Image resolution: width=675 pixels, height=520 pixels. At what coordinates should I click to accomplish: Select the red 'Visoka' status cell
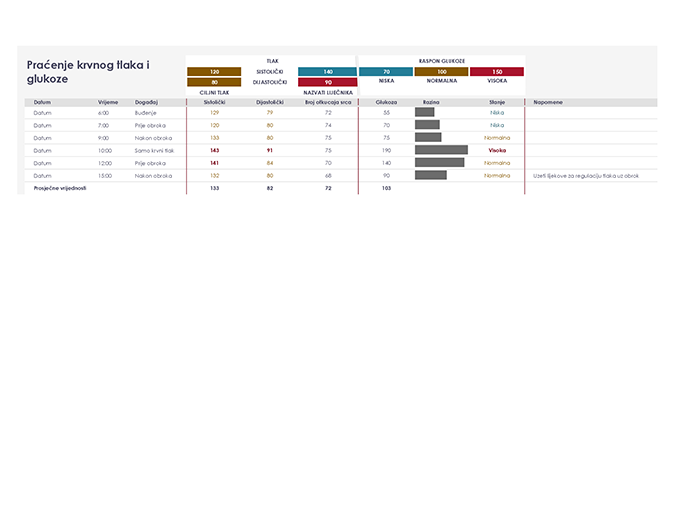pos(497,151)
